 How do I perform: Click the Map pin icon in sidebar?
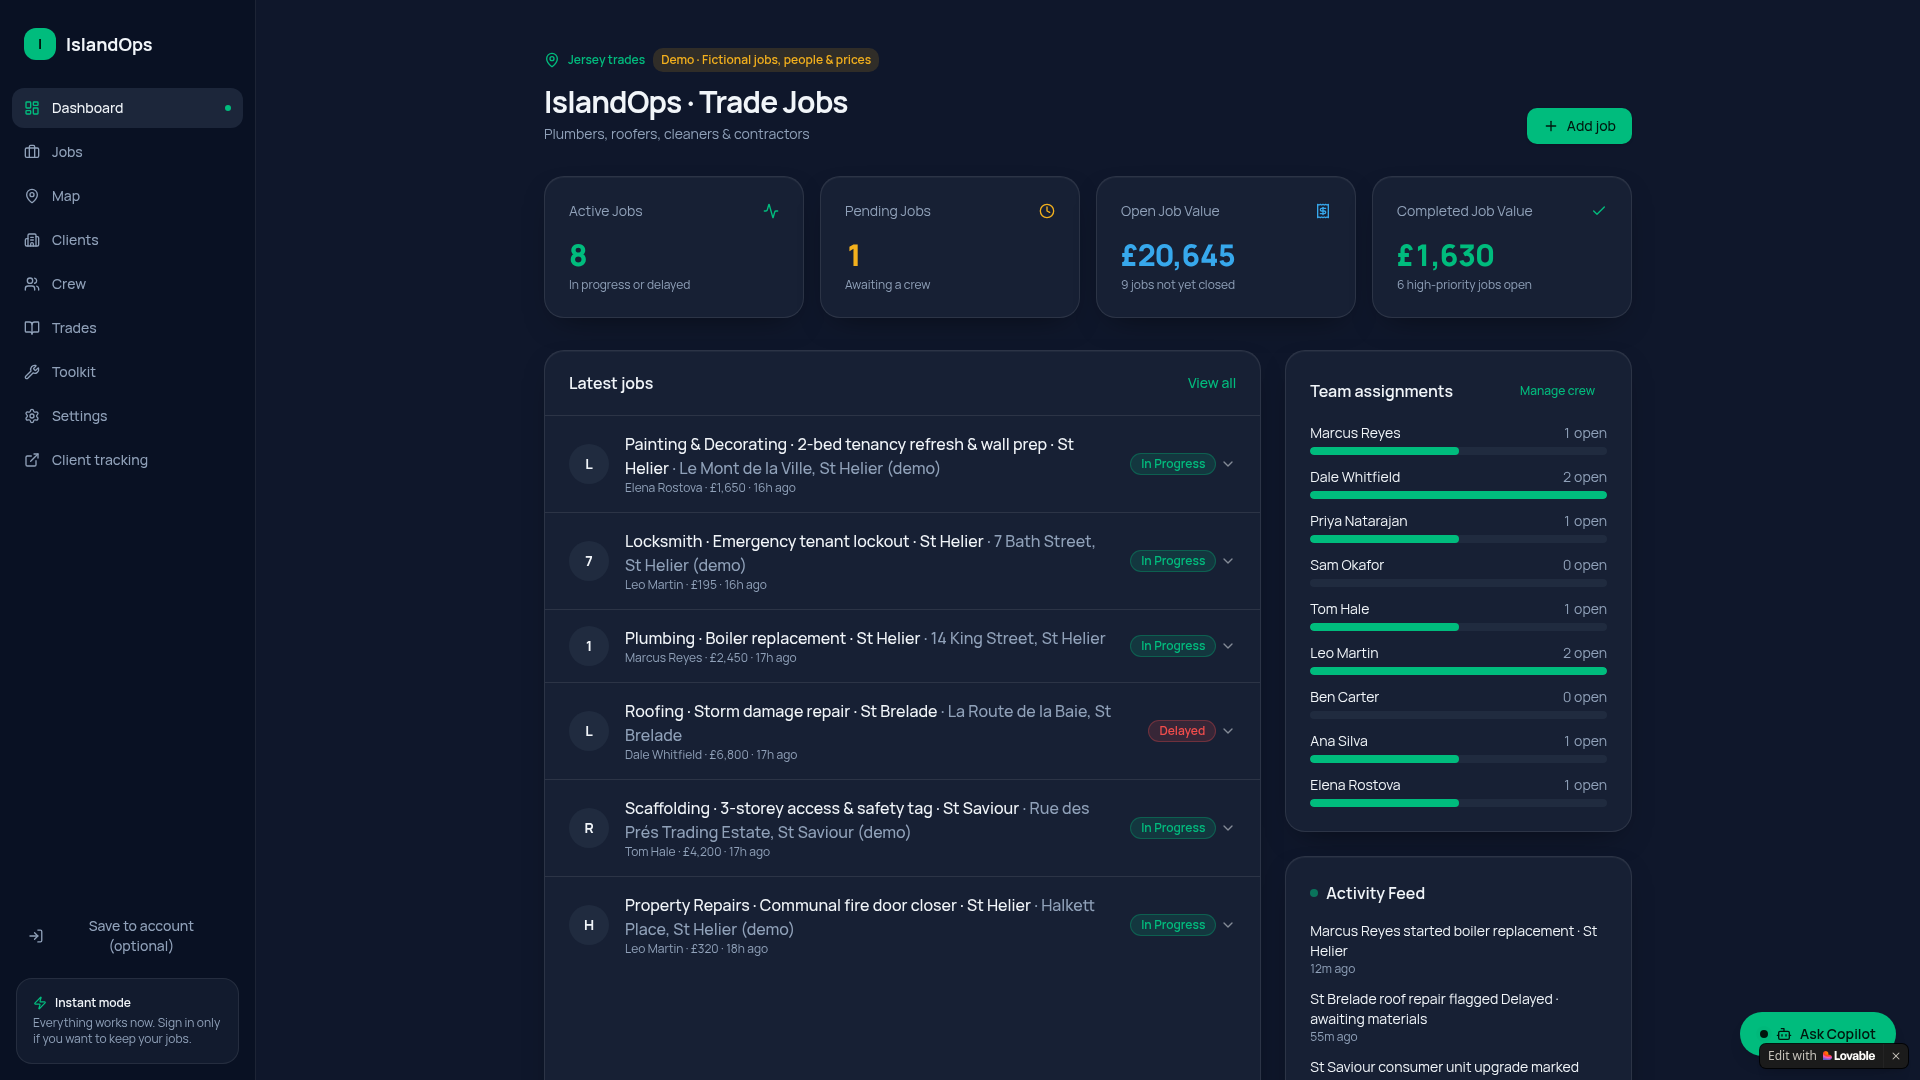pos(32,196)
